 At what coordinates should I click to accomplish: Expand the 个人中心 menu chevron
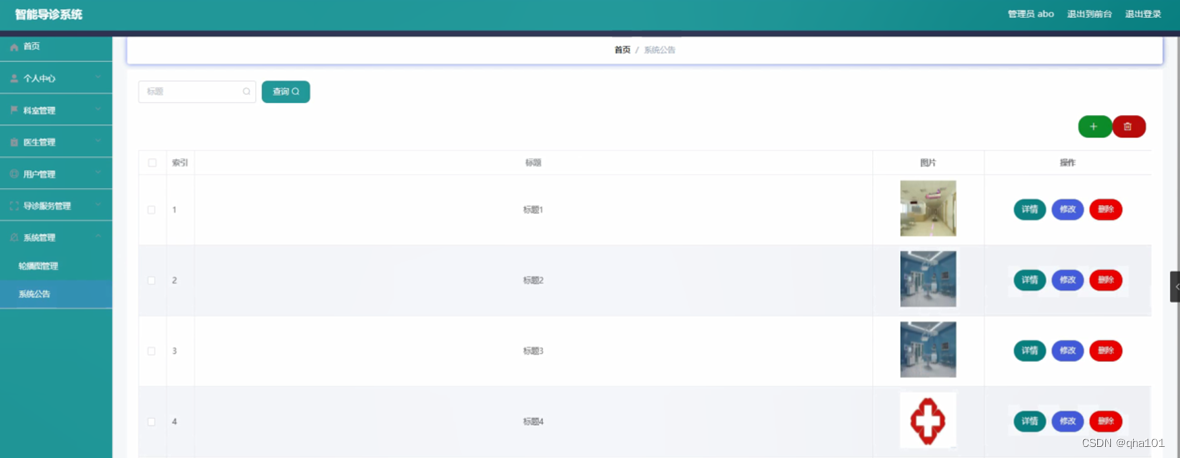(99, 77)
